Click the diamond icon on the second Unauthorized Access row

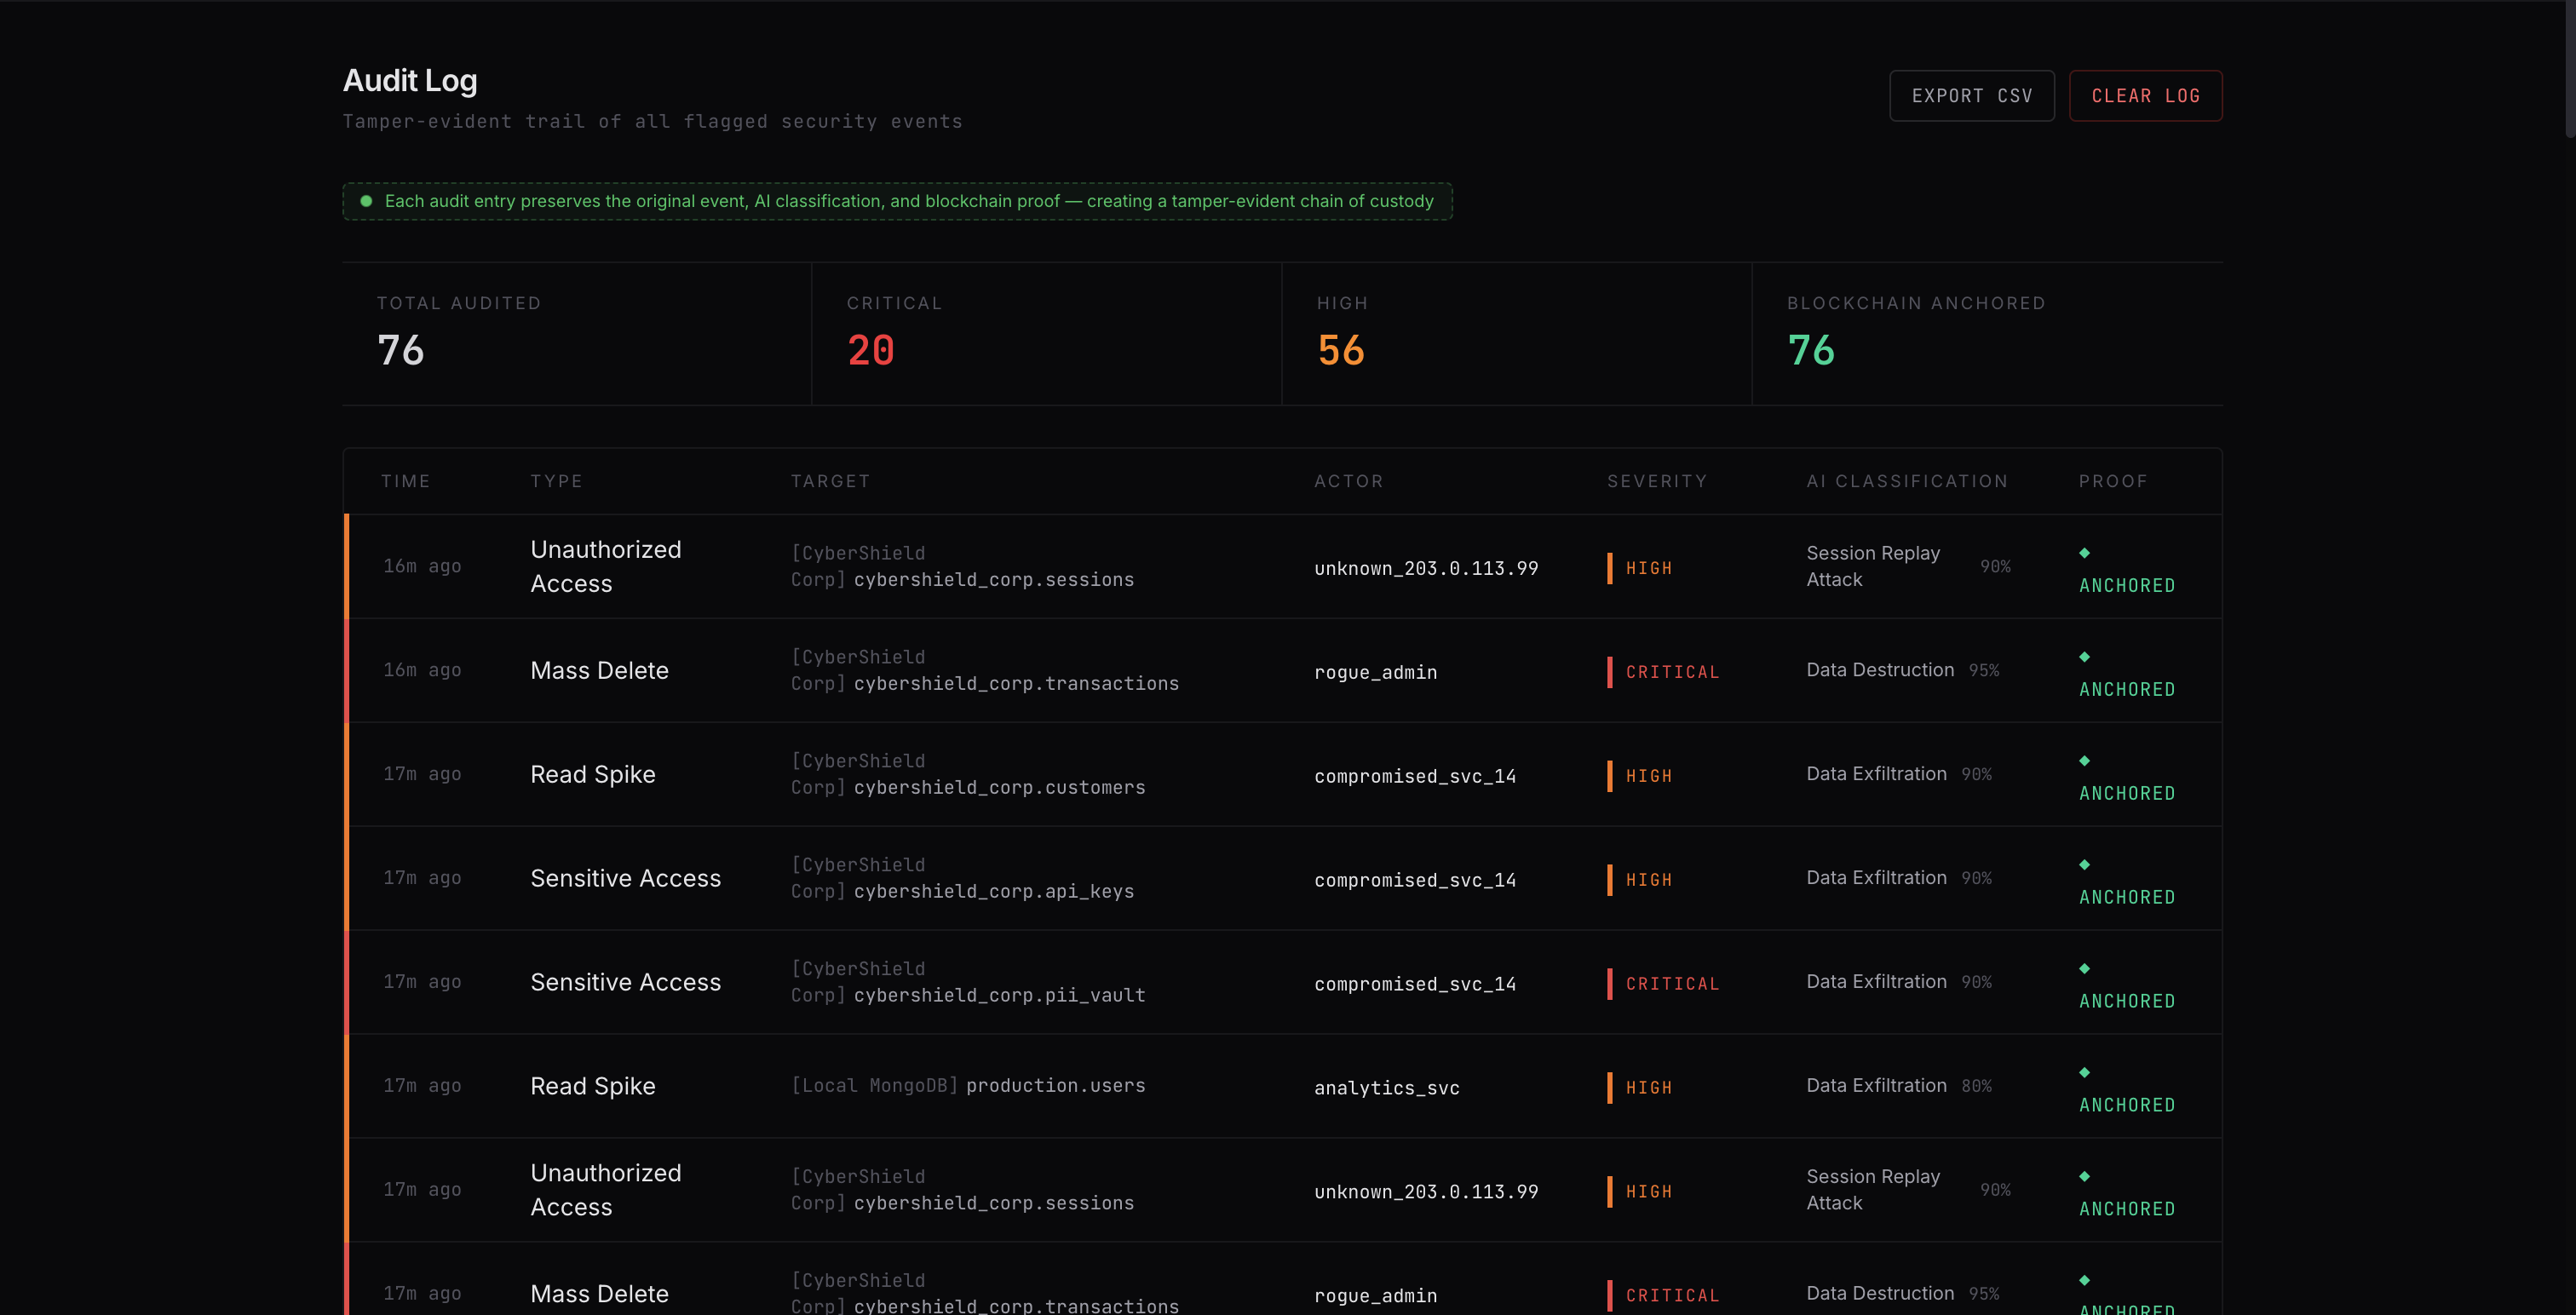(2084, 1177)
